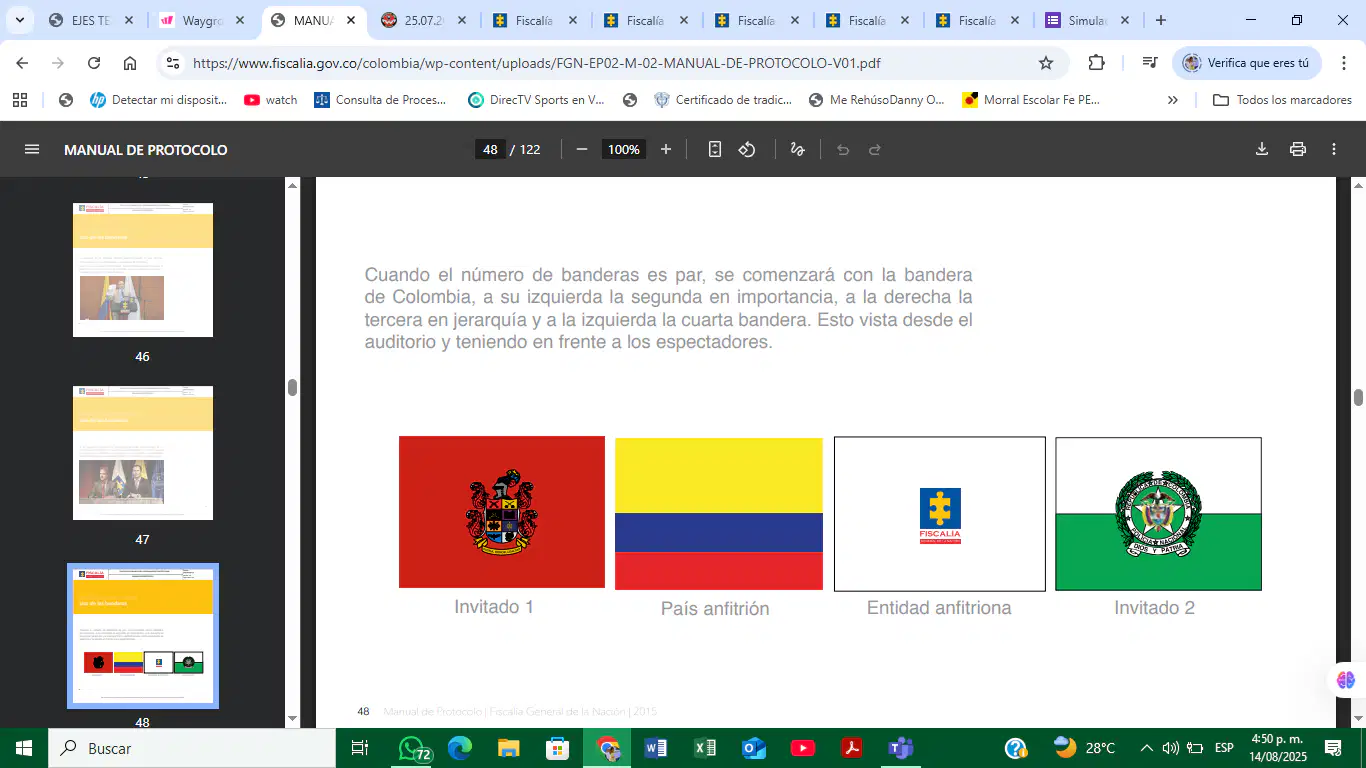Click the redo icon in PDF toolbar
The width and height of the screenshot is (1366, 768).
pos(875,150)
